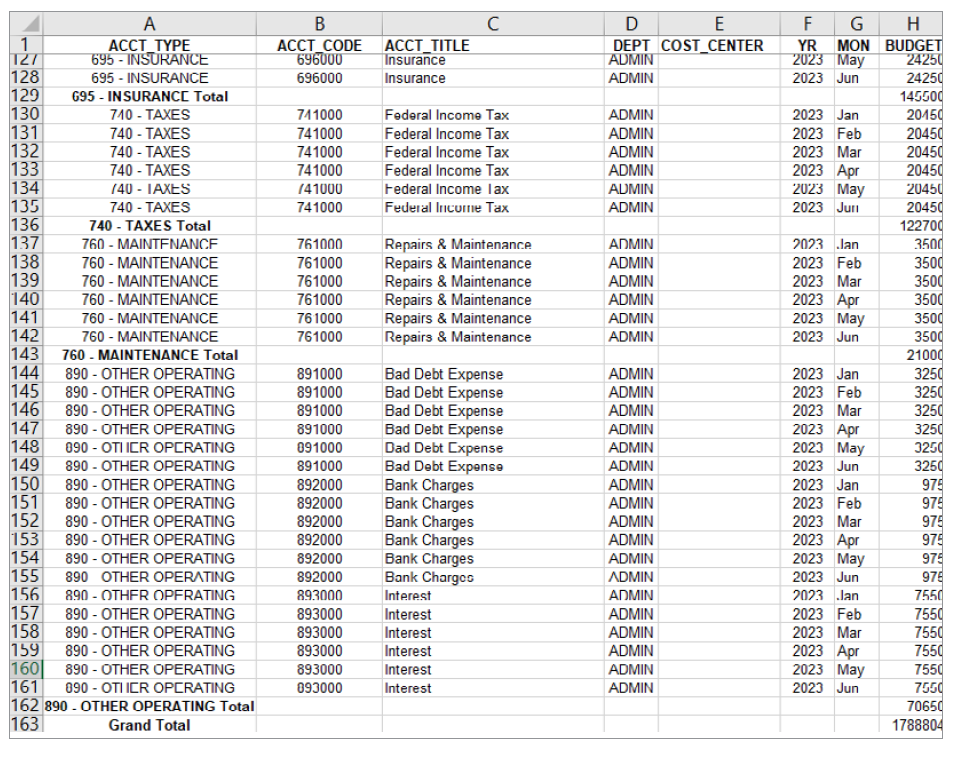Click empty COST_CENTER cell in row 150
The height and width of the screenshot is (766, 954).
coord(719,485)
